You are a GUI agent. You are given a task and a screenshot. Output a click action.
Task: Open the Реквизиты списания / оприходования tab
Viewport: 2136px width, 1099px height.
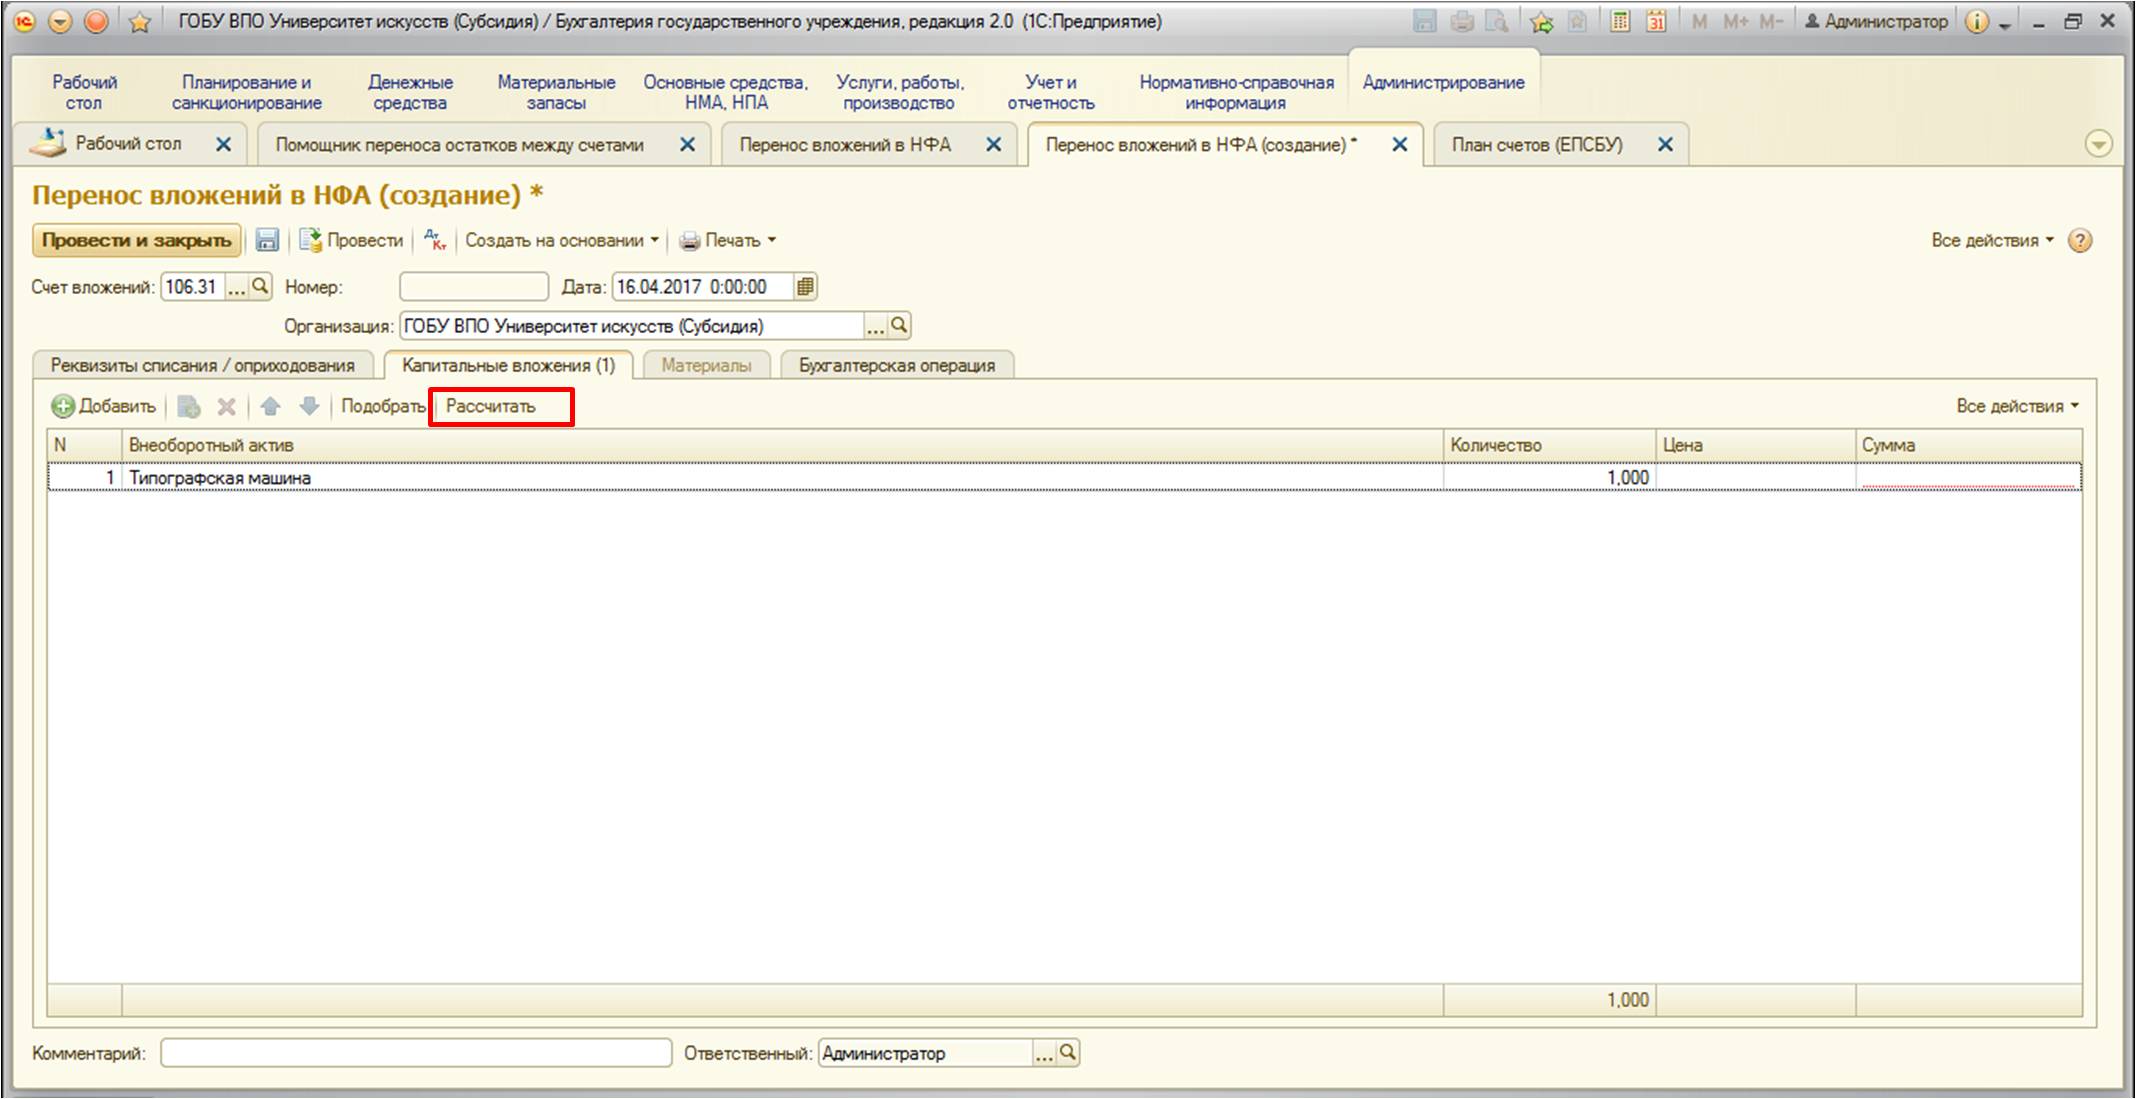(x=203, y=366)
